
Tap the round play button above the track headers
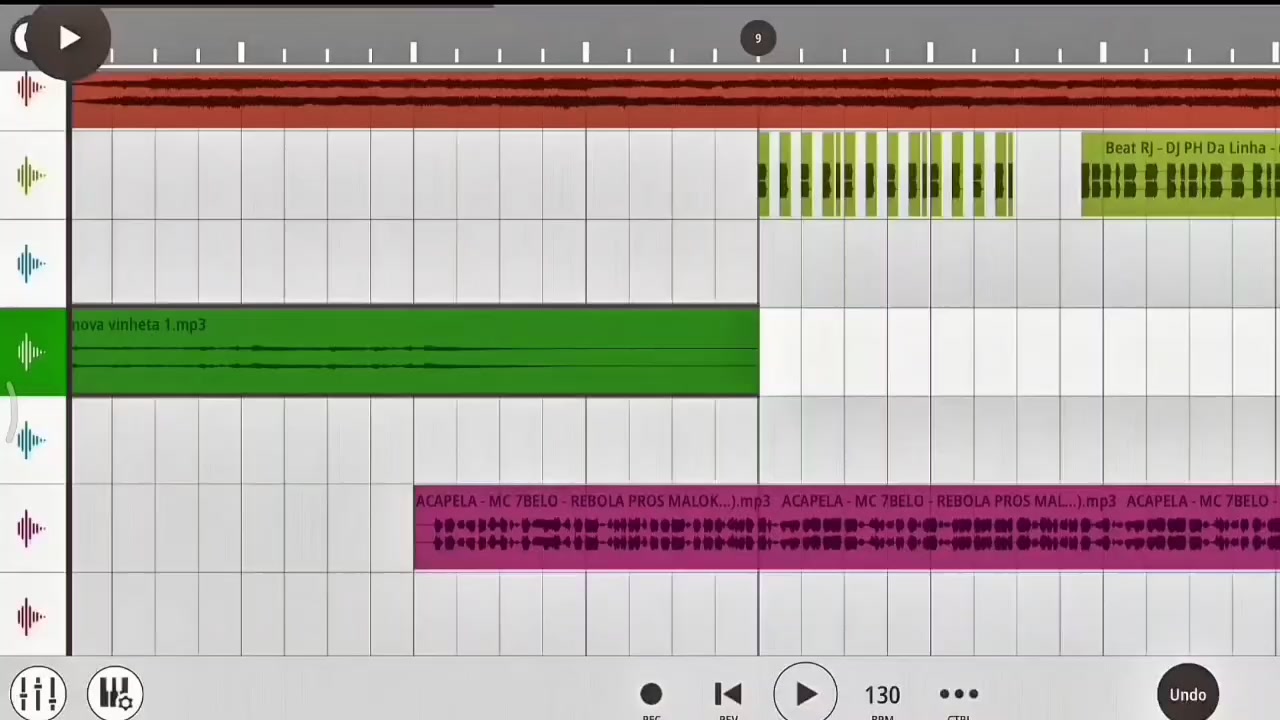[x=68, y=38]
